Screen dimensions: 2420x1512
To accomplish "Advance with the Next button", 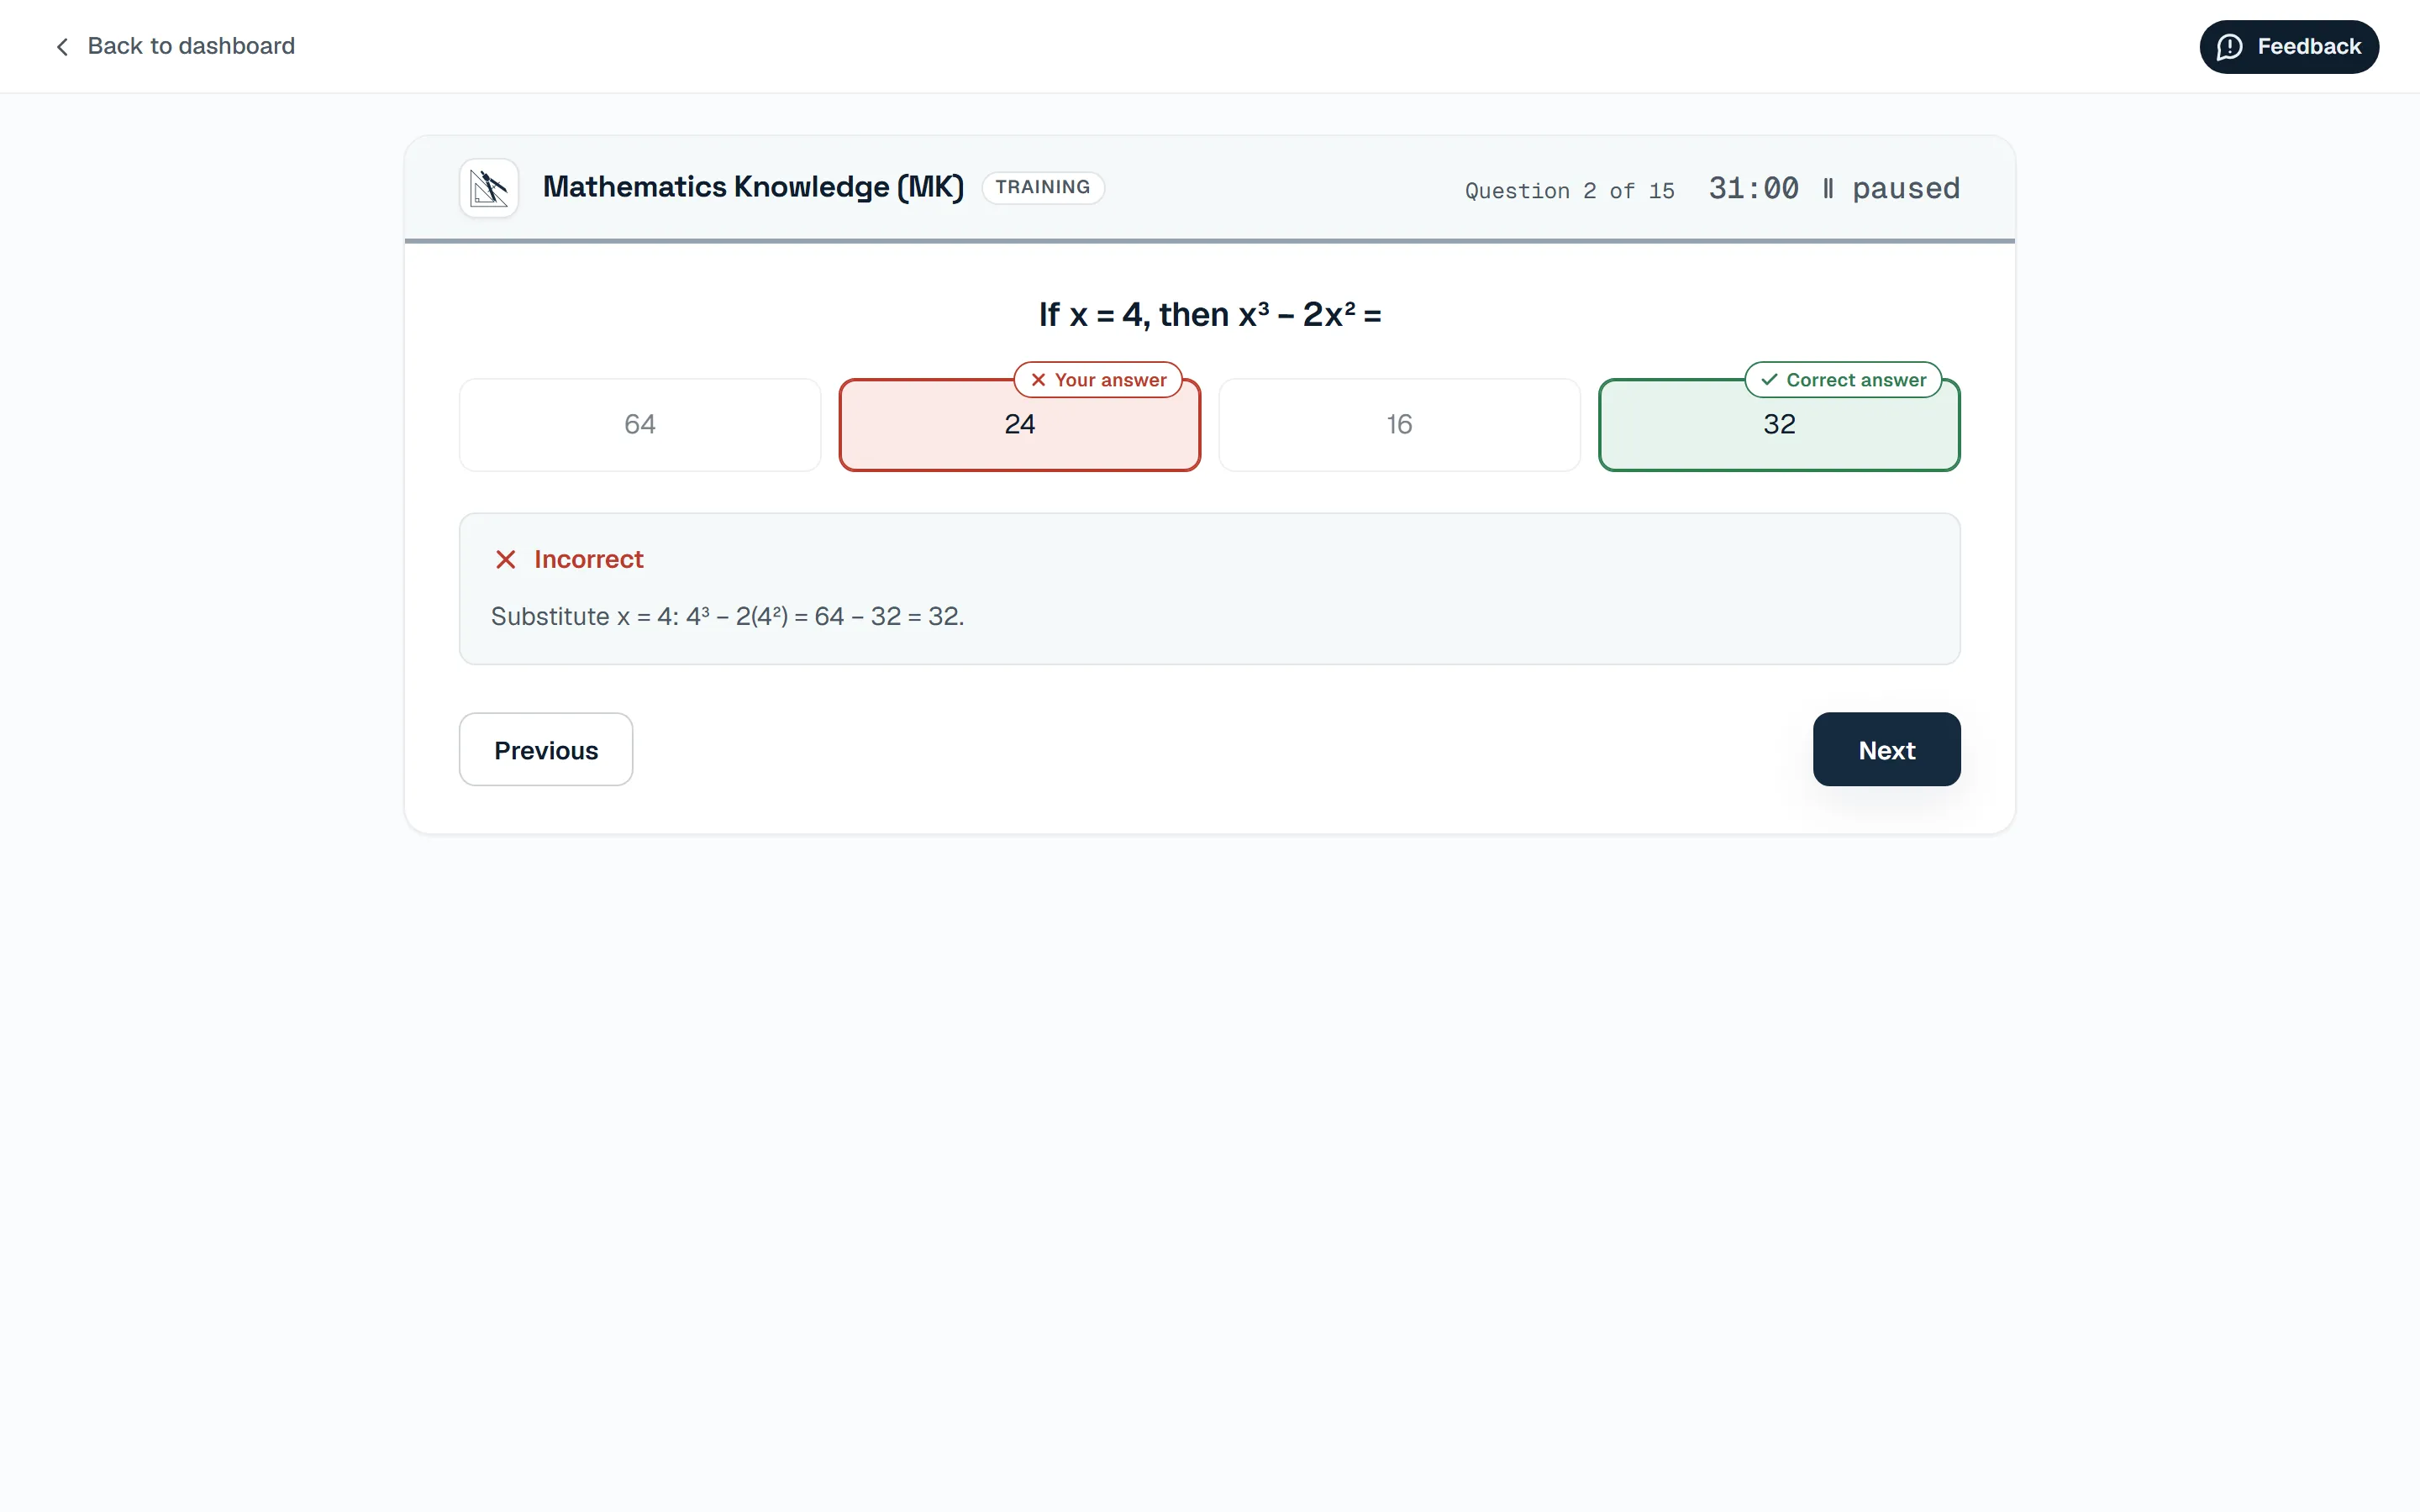I will point(1886,750).
